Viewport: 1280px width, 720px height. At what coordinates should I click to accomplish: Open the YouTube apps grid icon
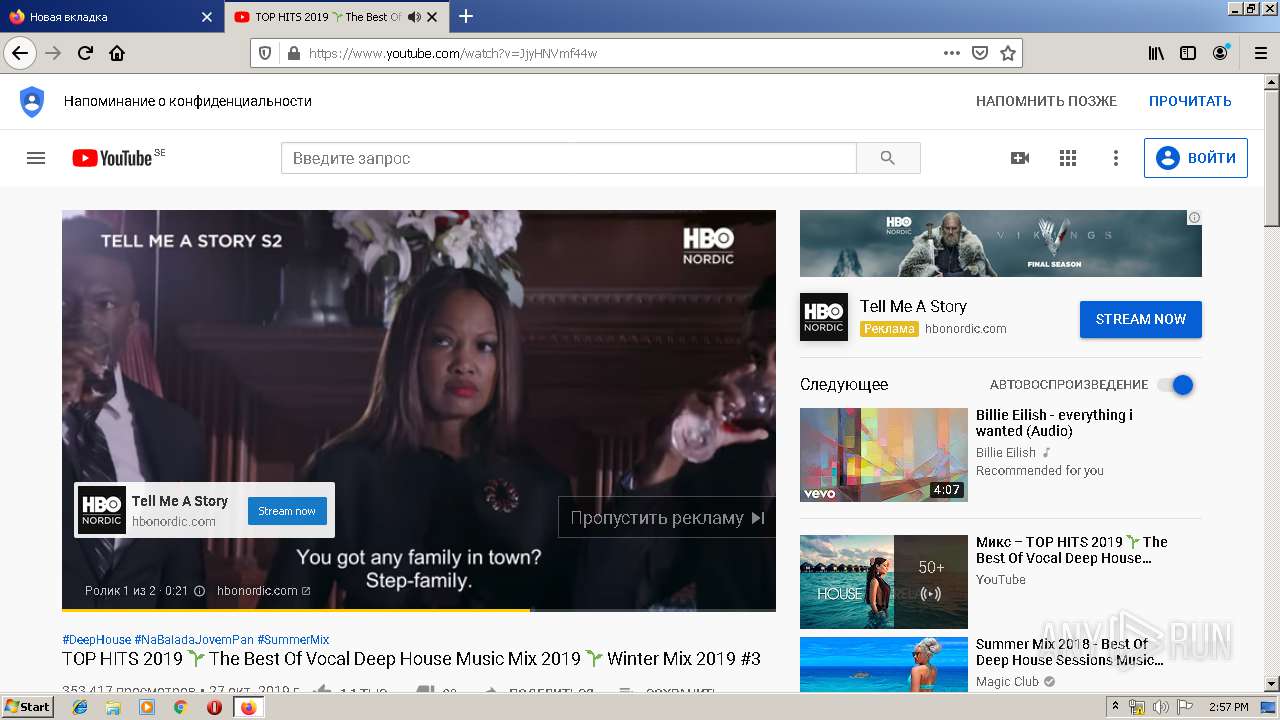coord(1068,158)
